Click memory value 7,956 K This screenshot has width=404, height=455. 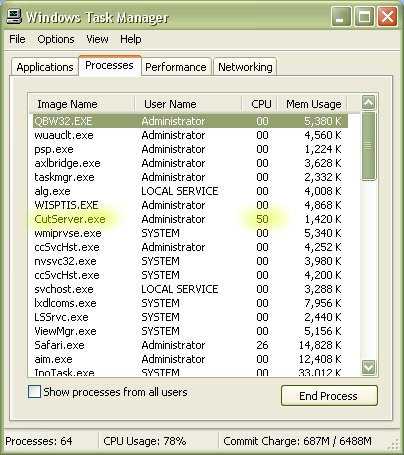(x=323, y=303)
